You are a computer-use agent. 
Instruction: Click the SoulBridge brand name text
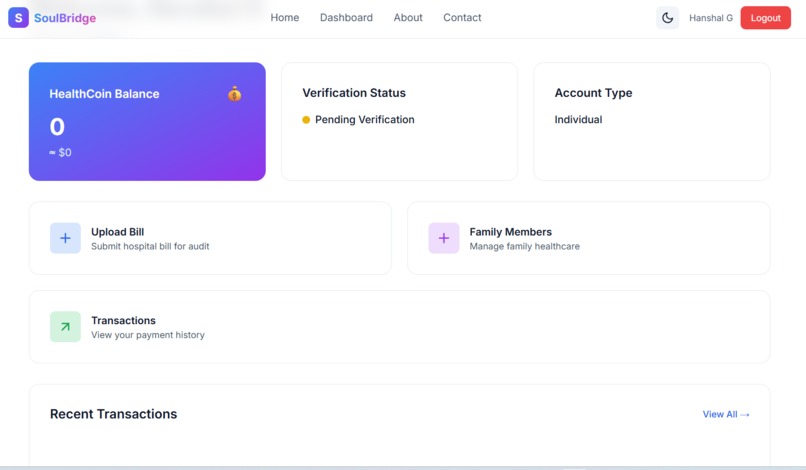[x=65, y=18]
